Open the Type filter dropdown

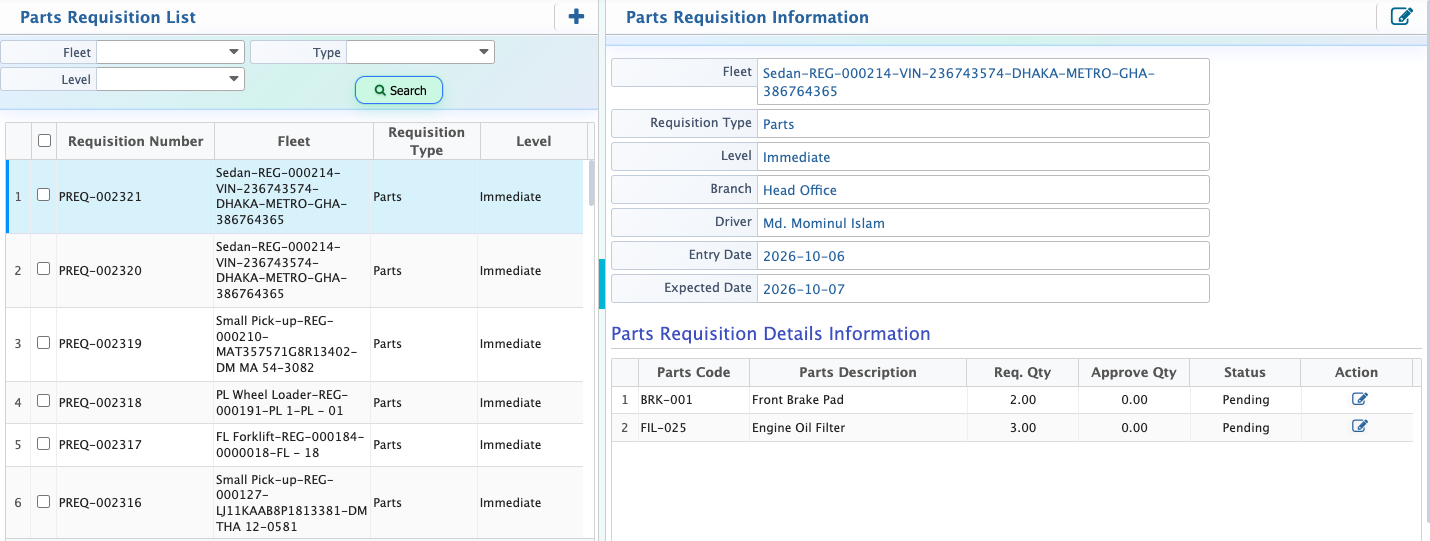420,52
